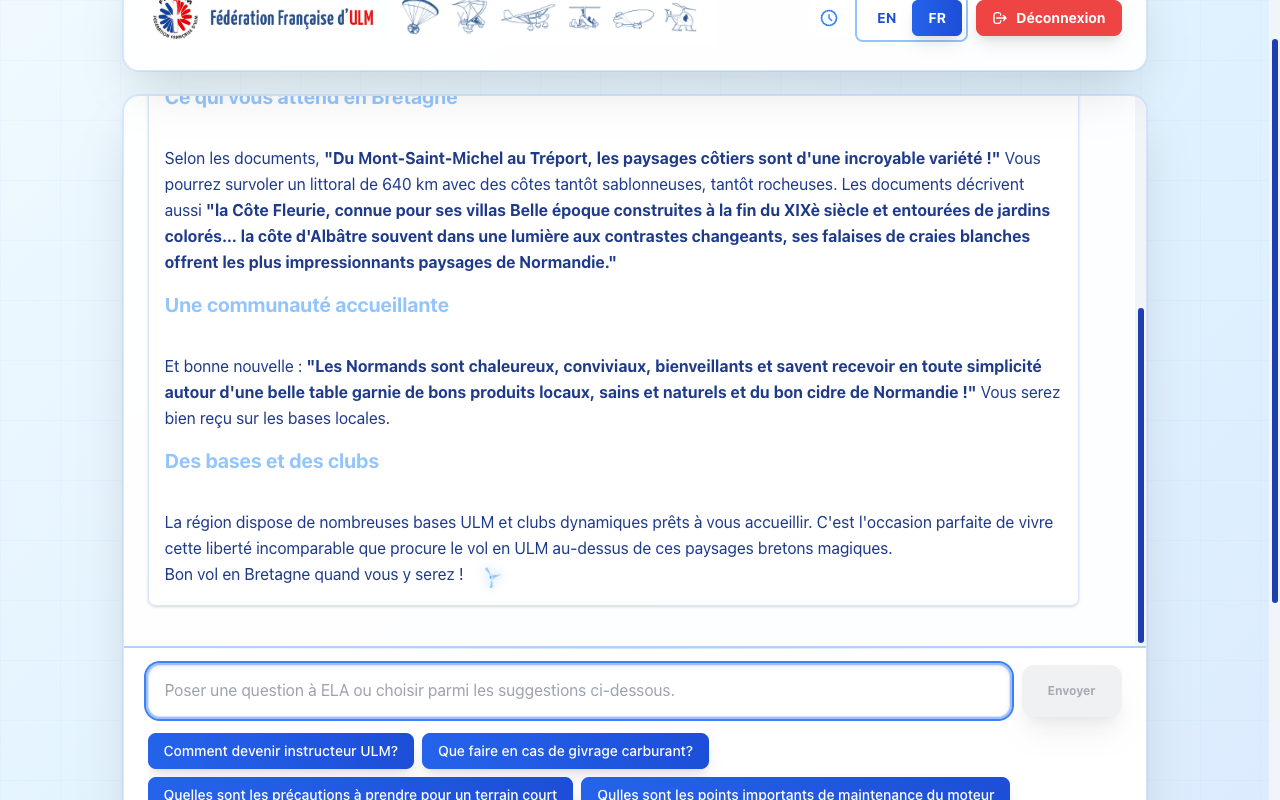Switch language to EN

click(886, 18)
